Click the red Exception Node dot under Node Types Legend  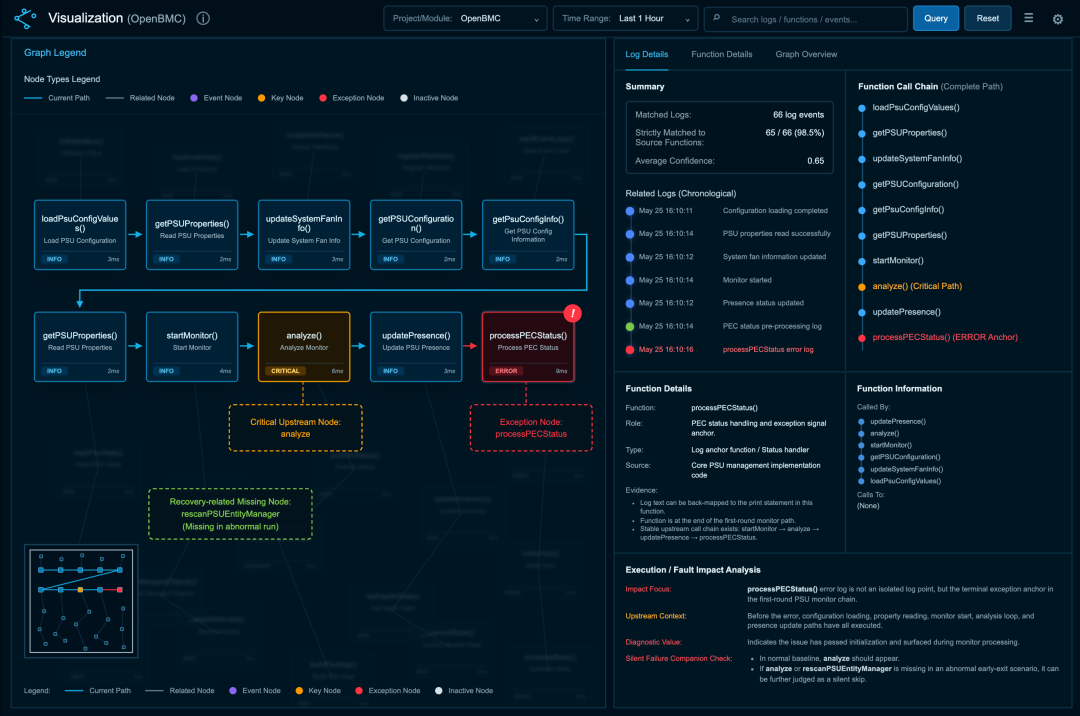[323, 98]
